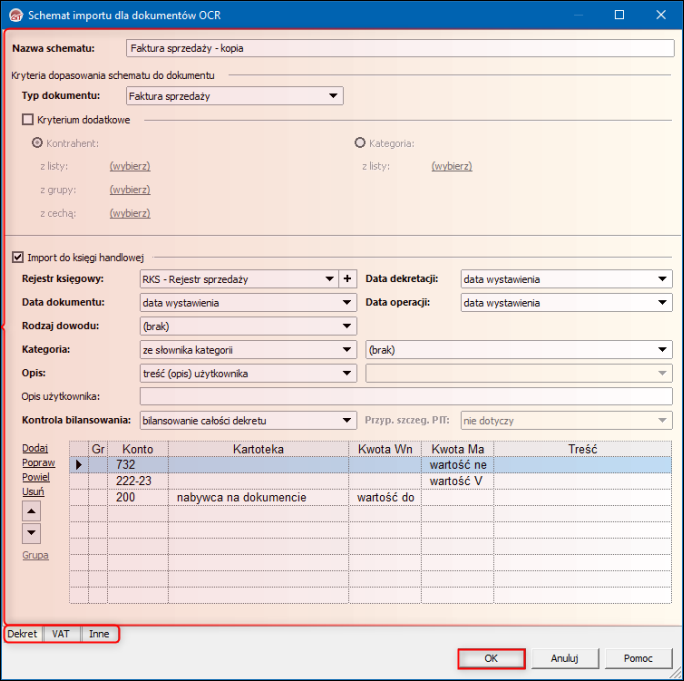Screen dimensions: 684x681
Task: Select the Kategoria radio button
Action: tap(360, 143)
